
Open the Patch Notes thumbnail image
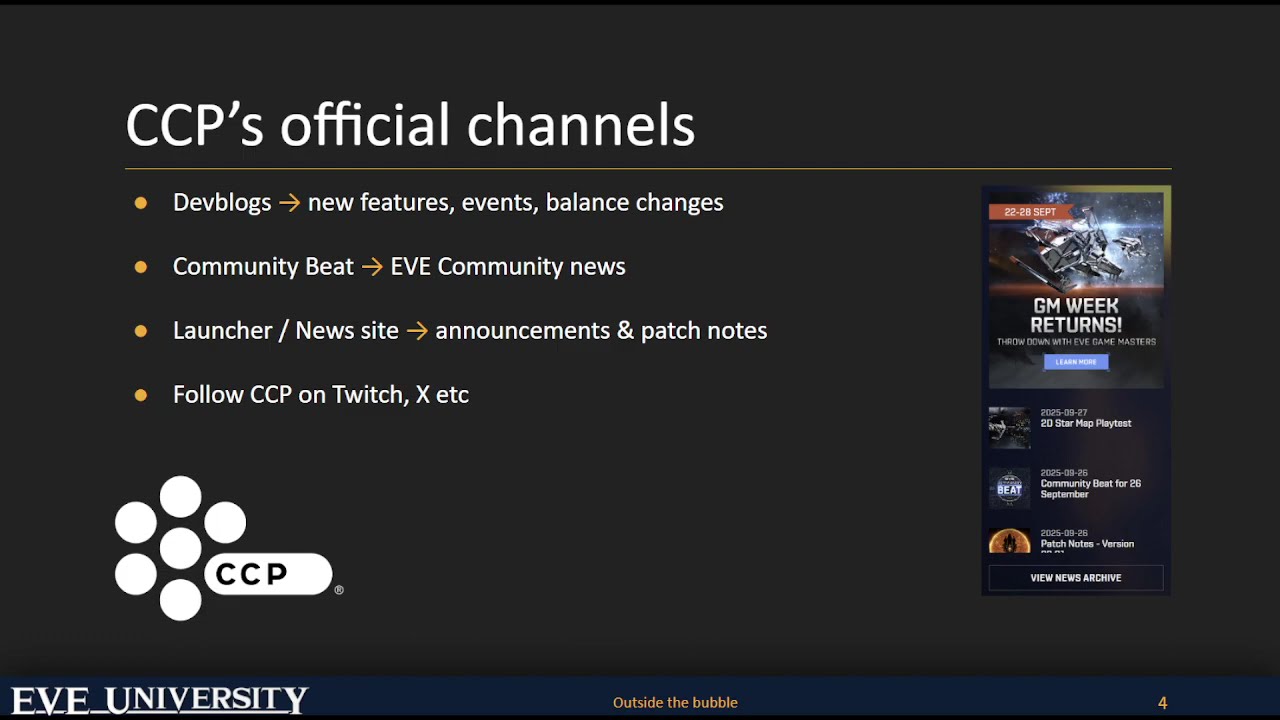[1009, 541]
